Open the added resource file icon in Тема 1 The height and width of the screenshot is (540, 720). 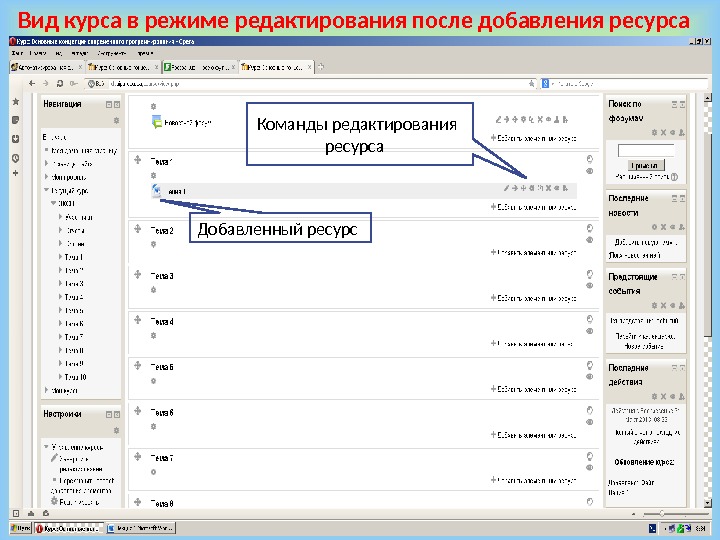click(x=157, y=191)
